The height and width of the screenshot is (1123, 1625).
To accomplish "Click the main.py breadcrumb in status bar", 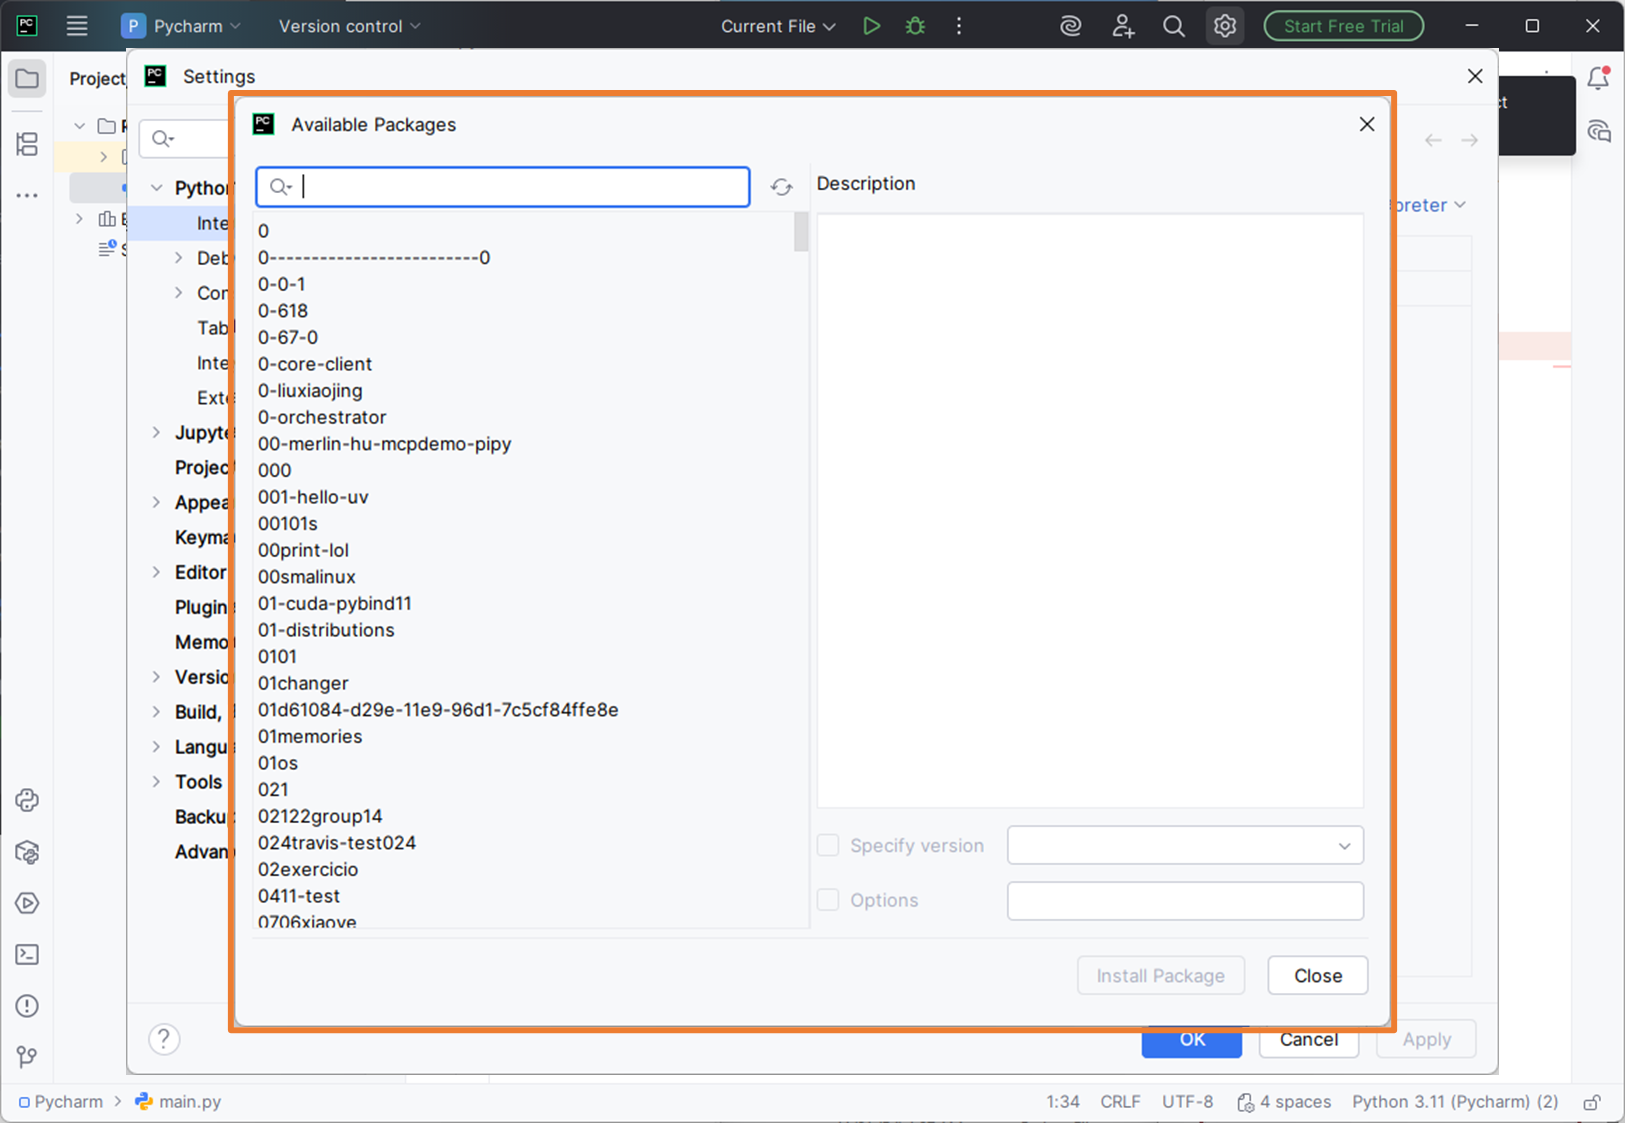I will tap(179, 1102).
